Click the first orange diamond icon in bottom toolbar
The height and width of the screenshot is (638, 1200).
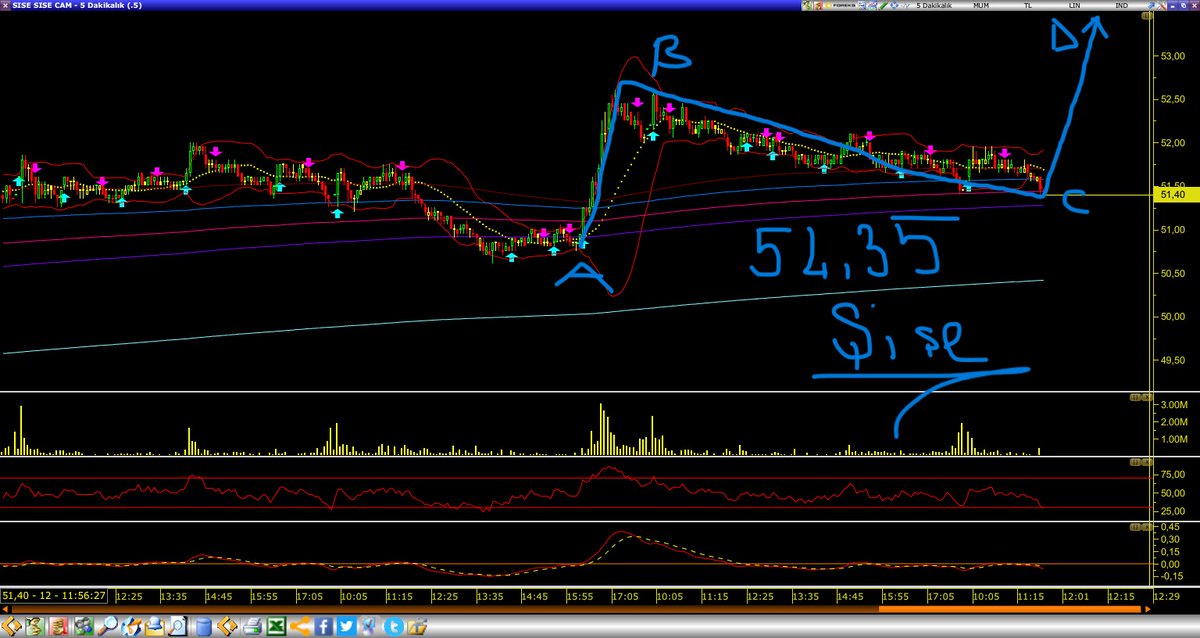(x=11, y=627)
